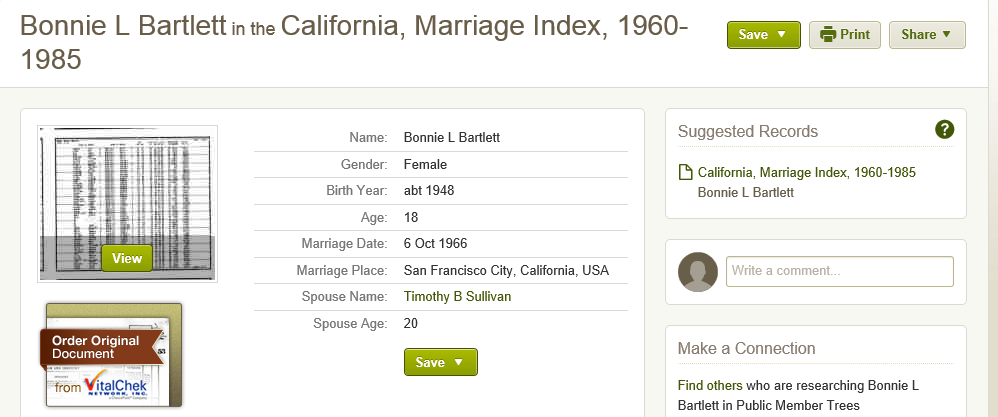998x417 pixels.
Task: Open the Timothy B Sullivan spouse link
Action: tap(457, 297)
